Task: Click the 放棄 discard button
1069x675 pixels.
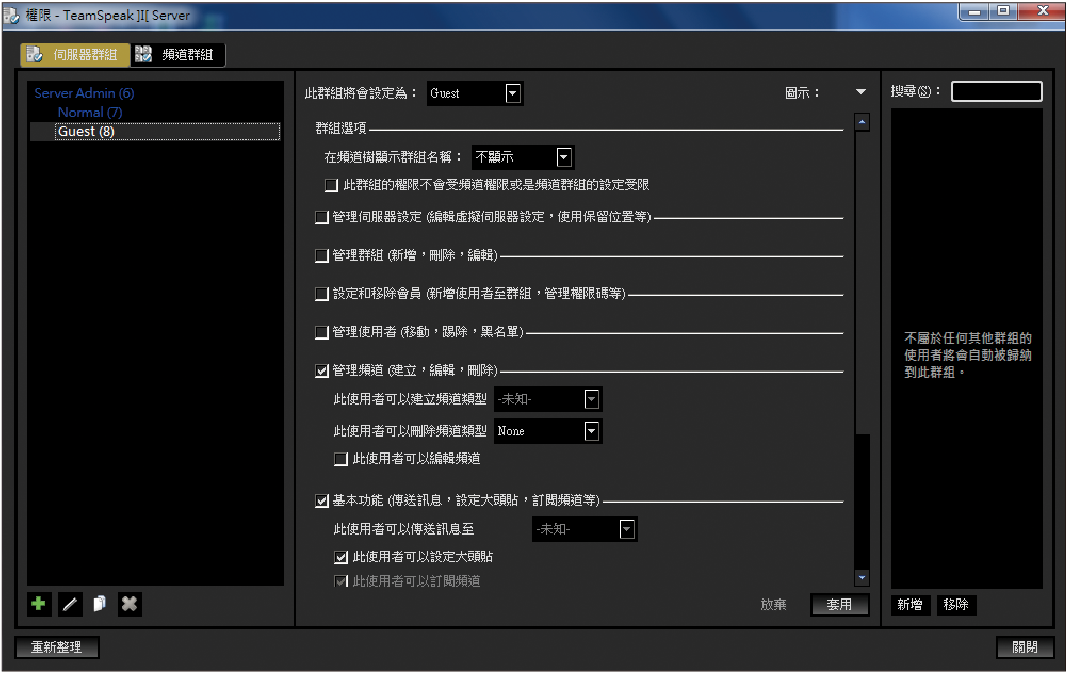Action: click(773, 605)
